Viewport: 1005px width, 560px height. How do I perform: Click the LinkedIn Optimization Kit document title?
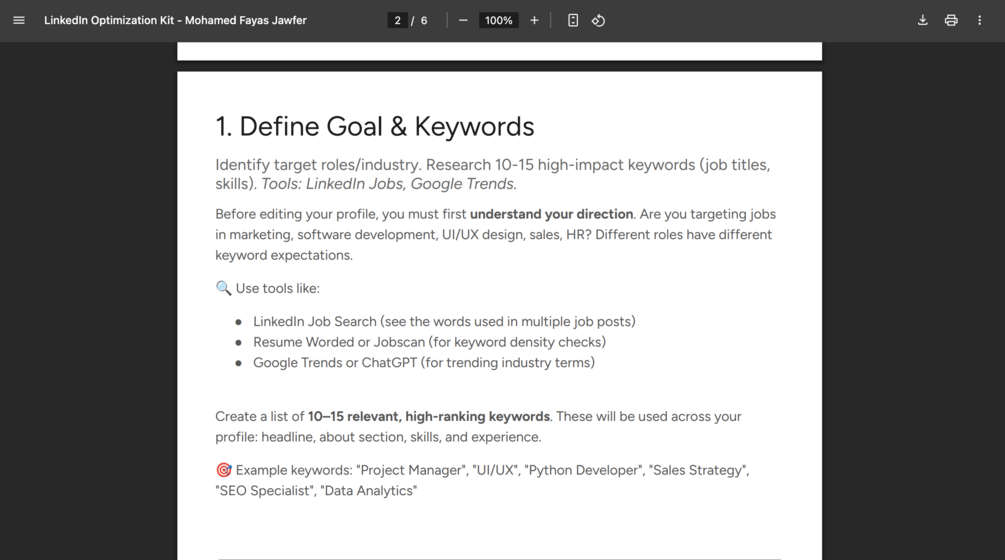click(x=175, y=20)
